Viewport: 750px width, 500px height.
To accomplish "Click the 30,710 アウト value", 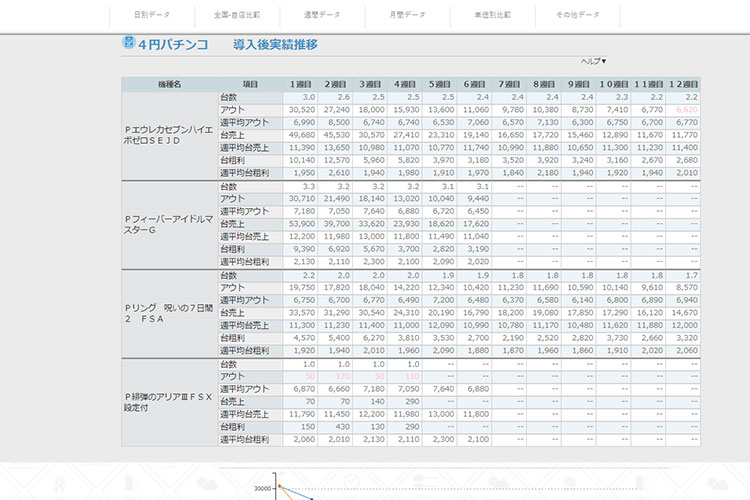I will pos(302,199).
